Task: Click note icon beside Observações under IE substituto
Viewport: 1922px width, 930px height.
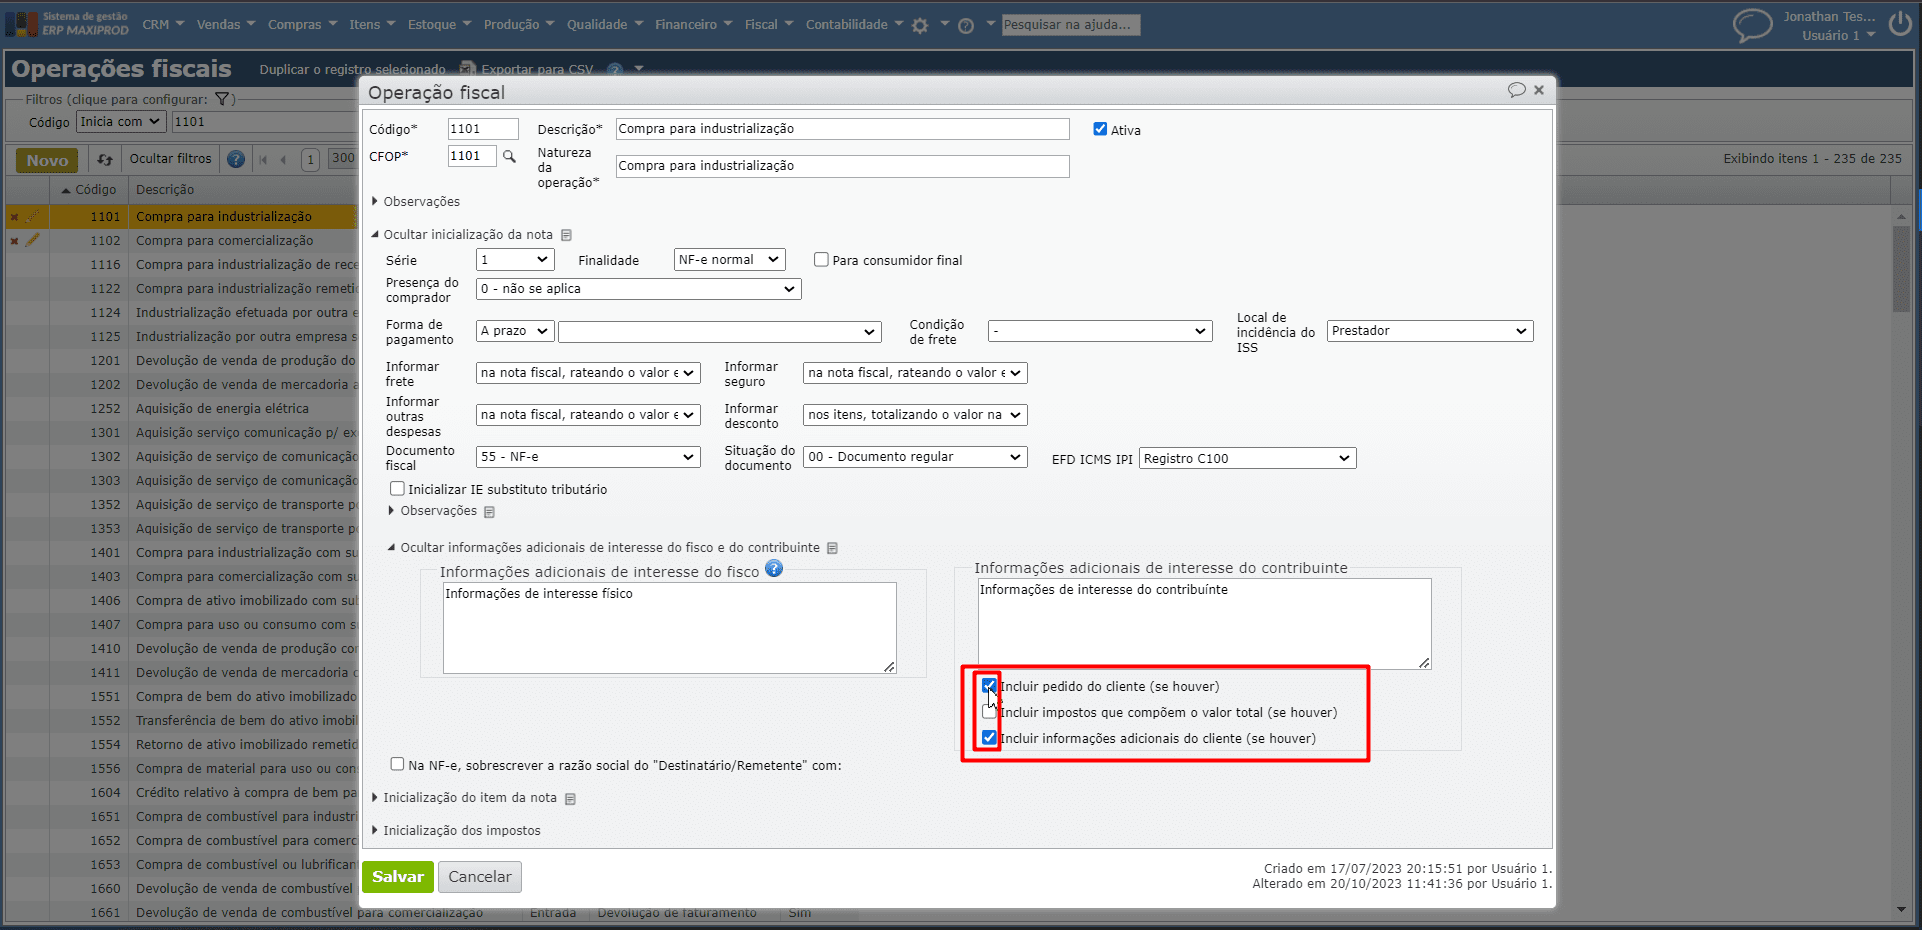Action: pos(489,512)
